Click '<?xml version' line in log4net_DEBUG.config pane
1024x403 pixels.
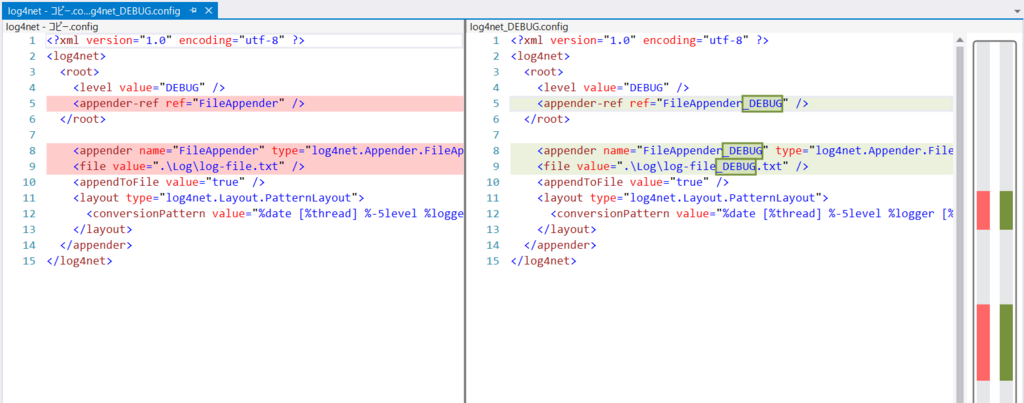point(640,40)
